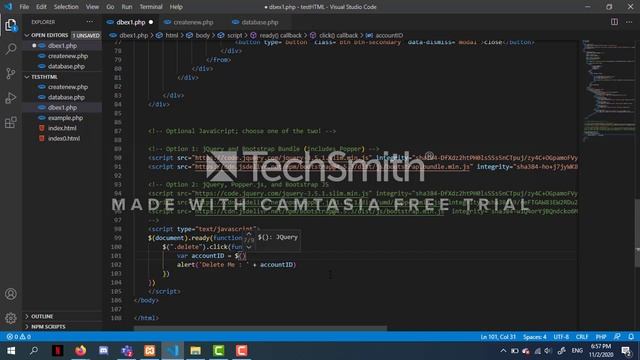The image size is (640, 360).
Task: Open index.html in TESTHTML folder
Action: point(62,128)
